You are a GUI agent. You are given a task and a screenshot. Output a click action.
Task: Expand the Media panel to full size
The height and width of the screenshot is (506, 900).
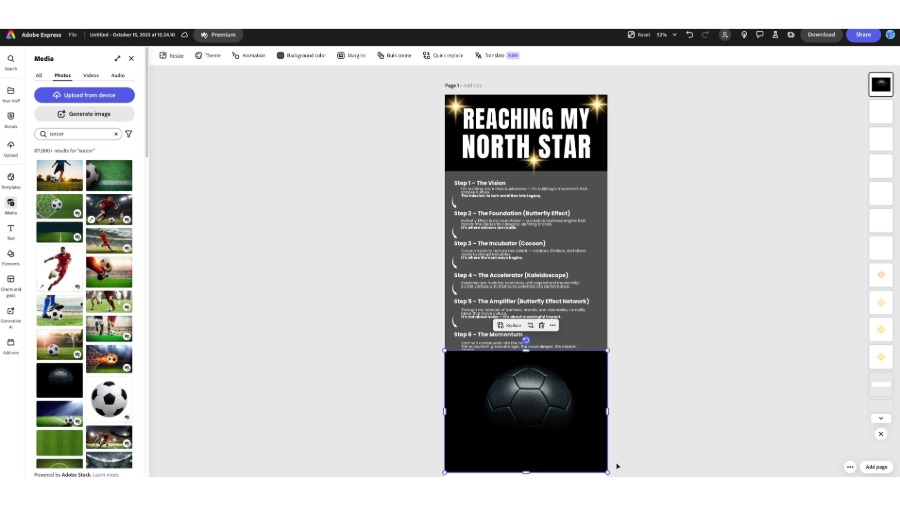(117, 59)
